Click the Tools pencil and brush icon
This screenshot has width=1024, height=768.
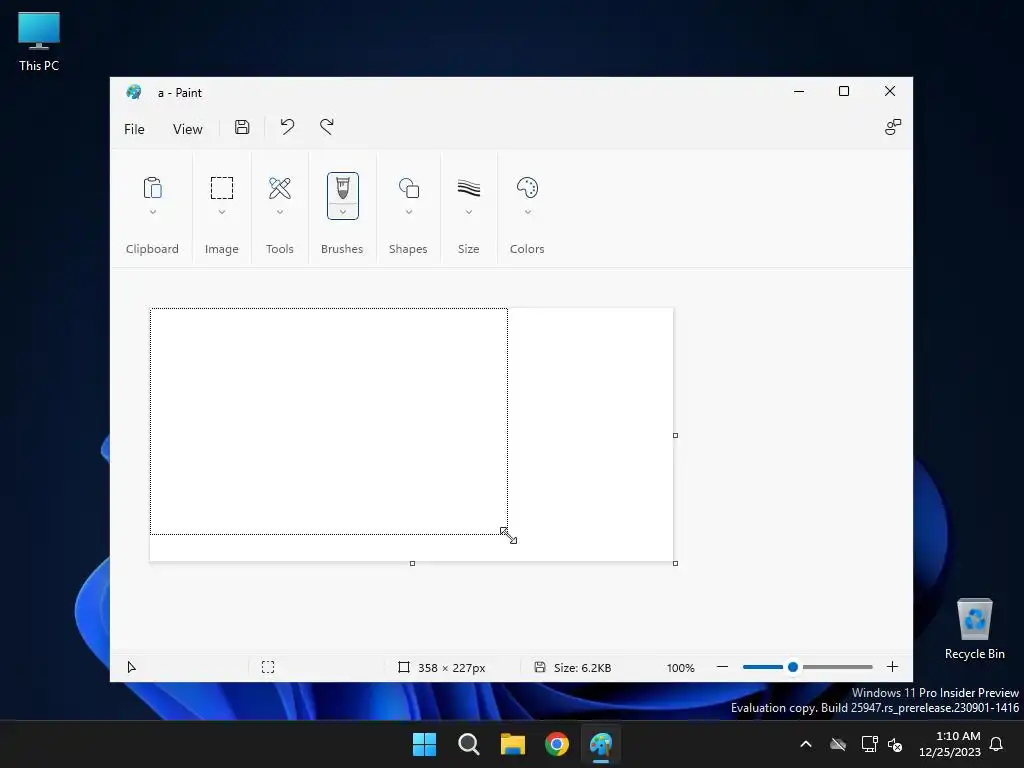[280, 188]
